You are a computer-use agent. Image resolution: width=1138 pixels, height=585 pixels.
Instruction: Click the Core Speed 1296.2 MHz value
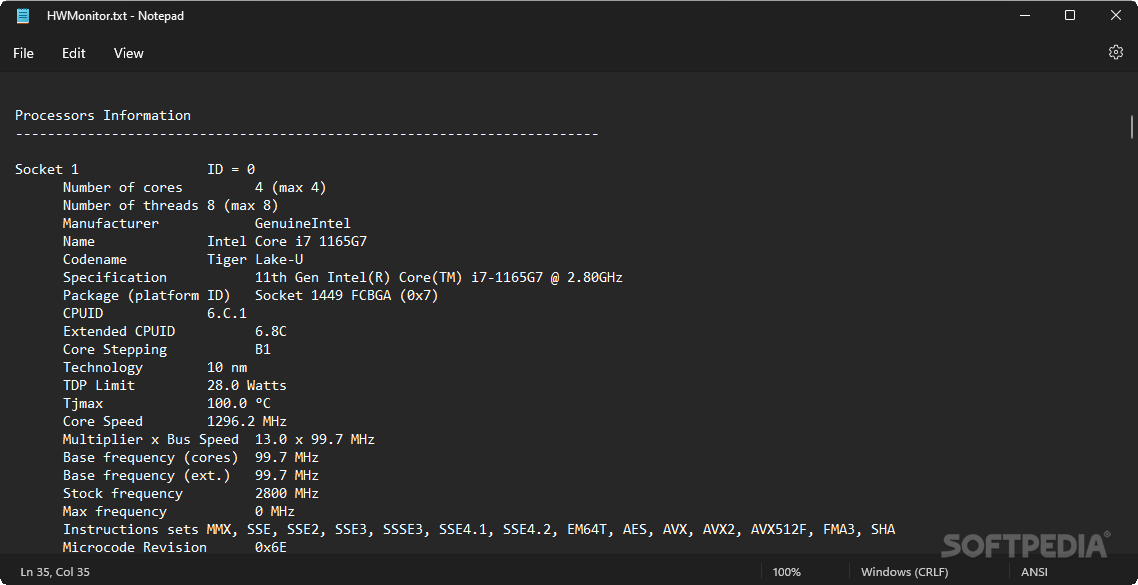click(247, 421)
